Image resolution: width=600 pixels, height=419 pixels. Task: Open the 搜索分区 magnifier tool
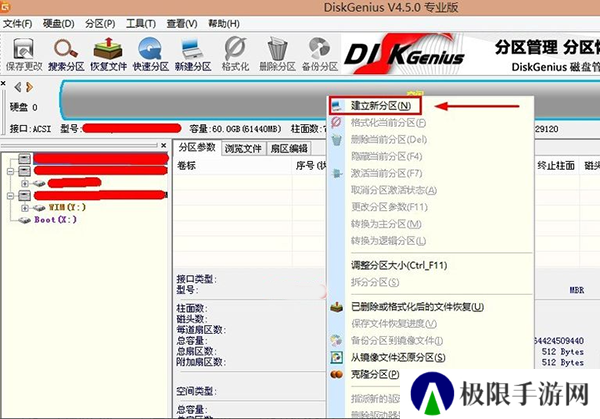66,54
